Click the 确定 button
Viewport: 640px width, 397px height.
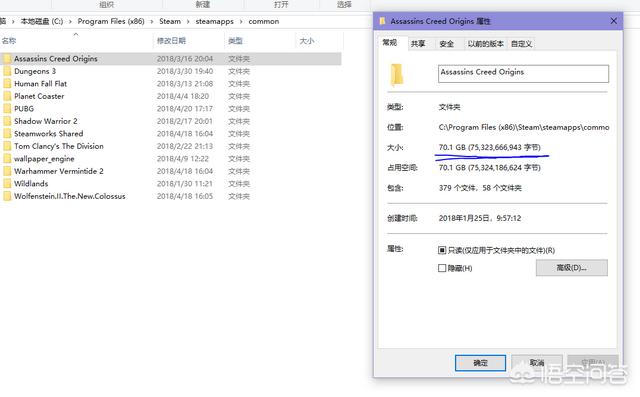coord(480,363)
